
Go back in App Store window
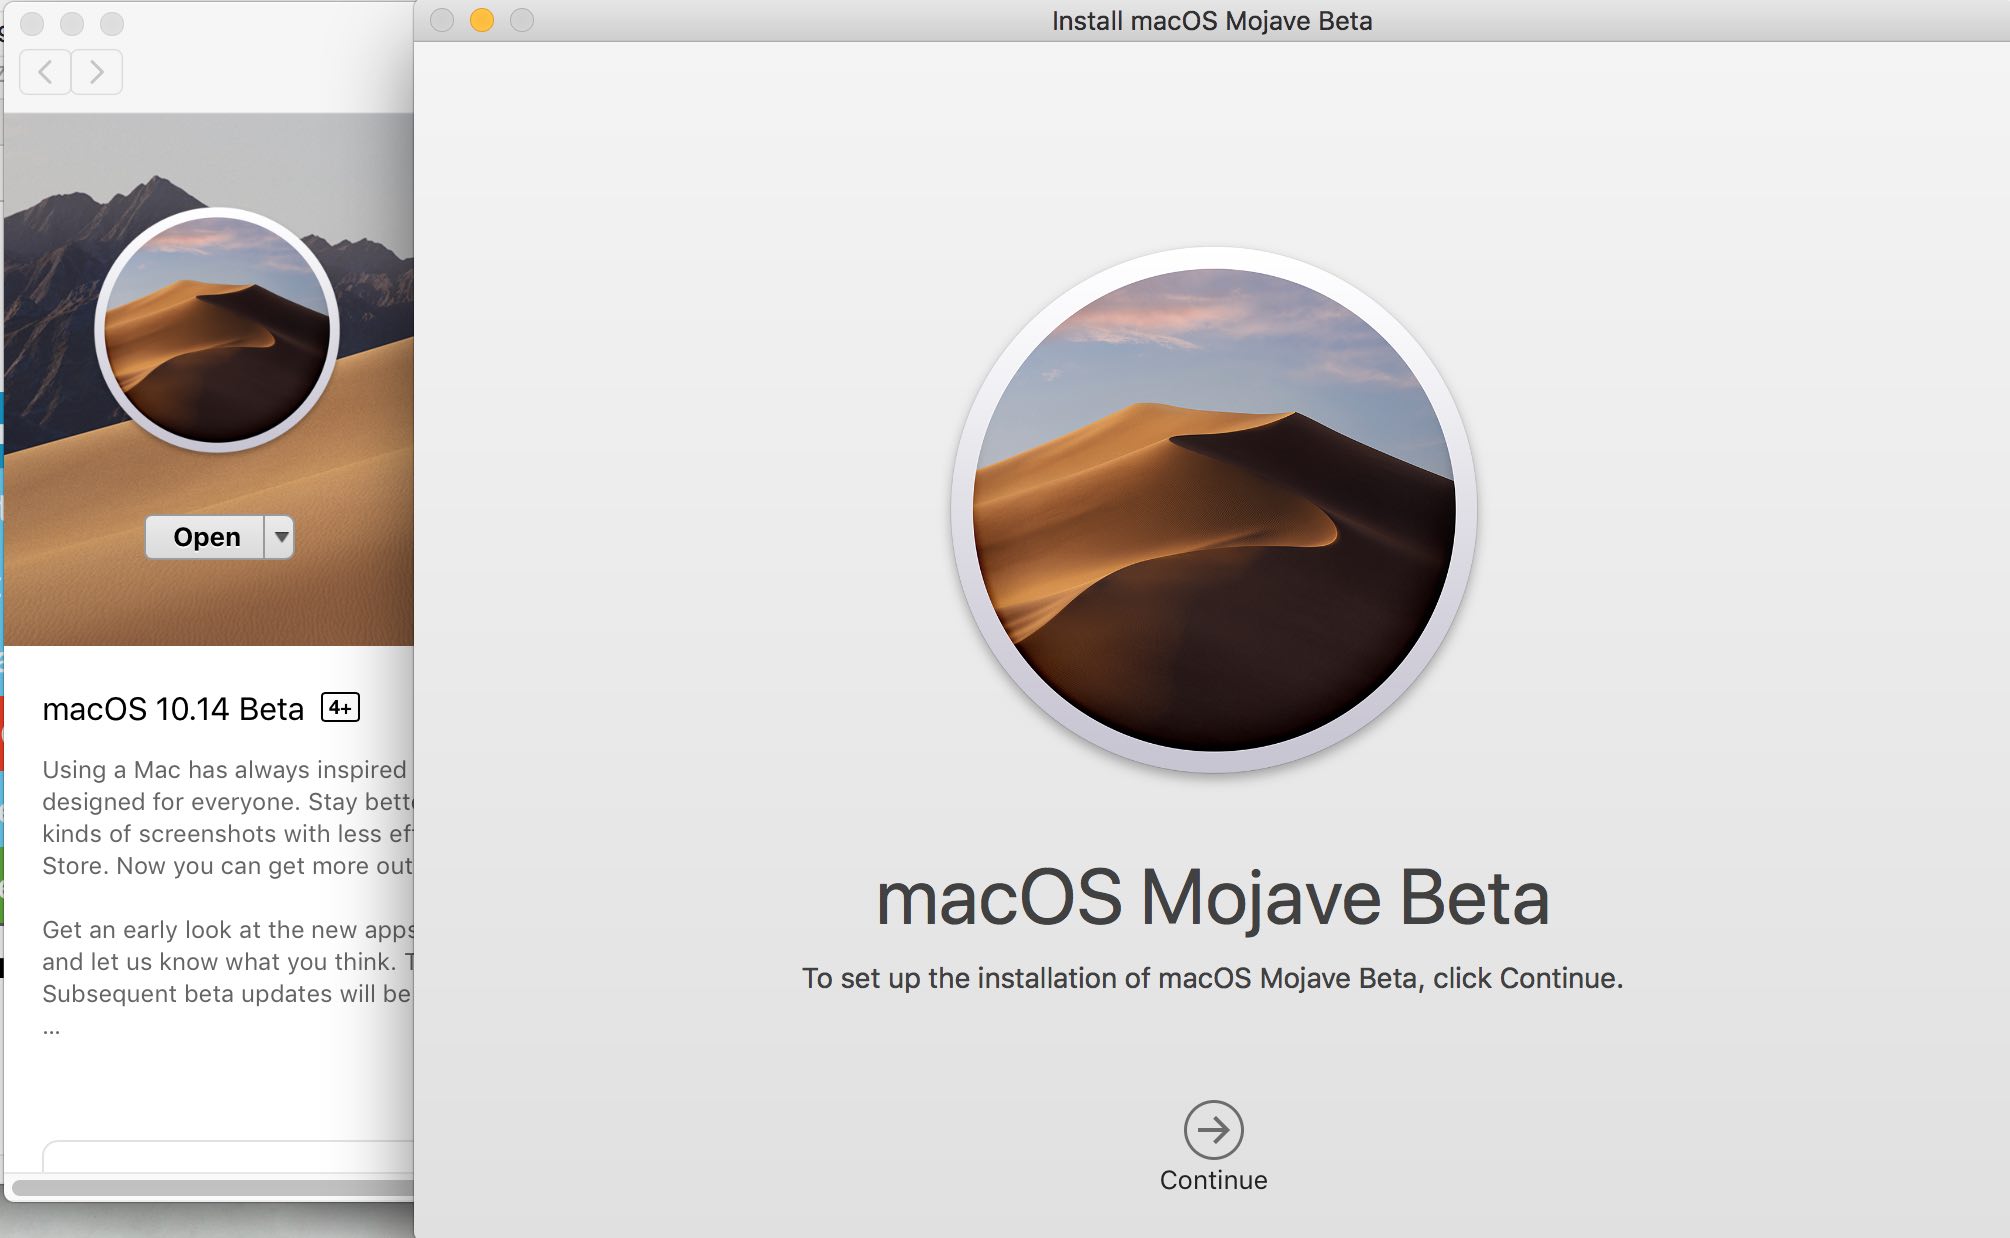45,72
